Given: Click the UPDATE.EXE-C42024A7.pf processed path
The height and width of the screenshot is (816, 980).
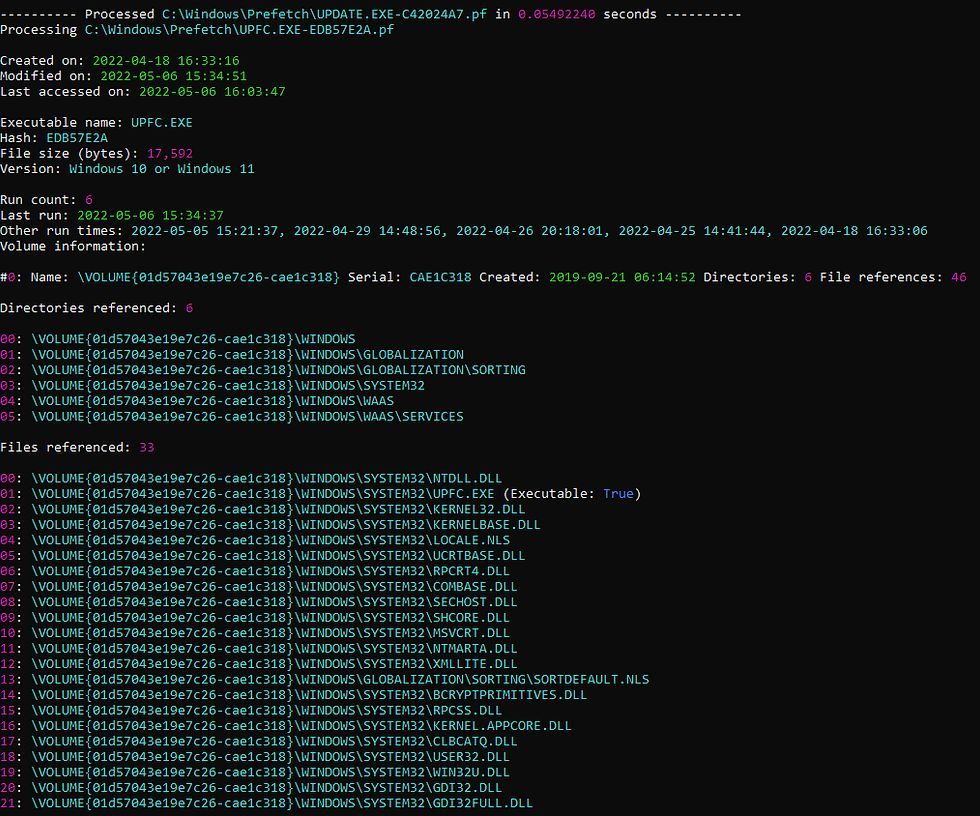Looking at the screenshot, I should point(324,14).
